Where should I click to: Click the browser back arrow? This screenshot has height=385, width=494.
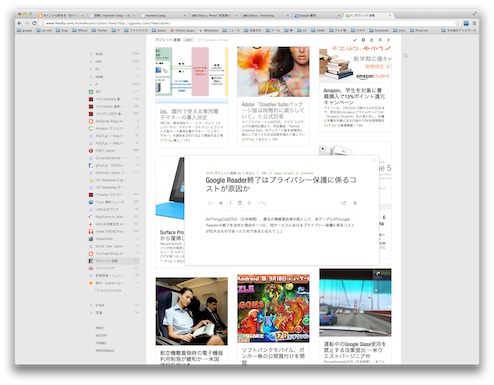tap(19, 23)
